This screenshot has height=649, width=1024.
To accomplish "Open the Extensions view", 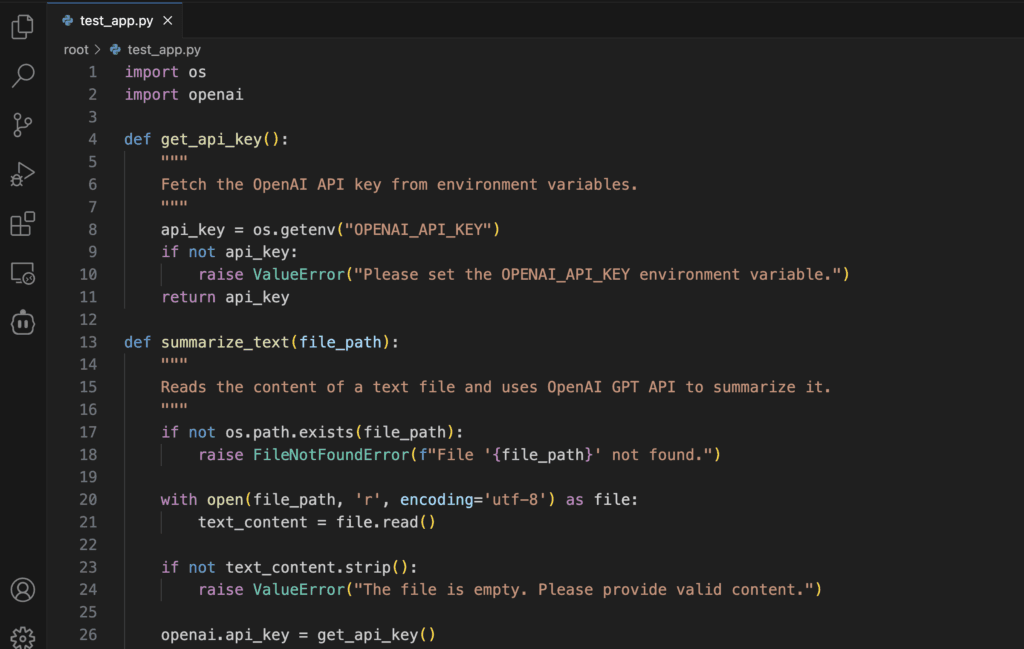I will click(x=23, y=224).
